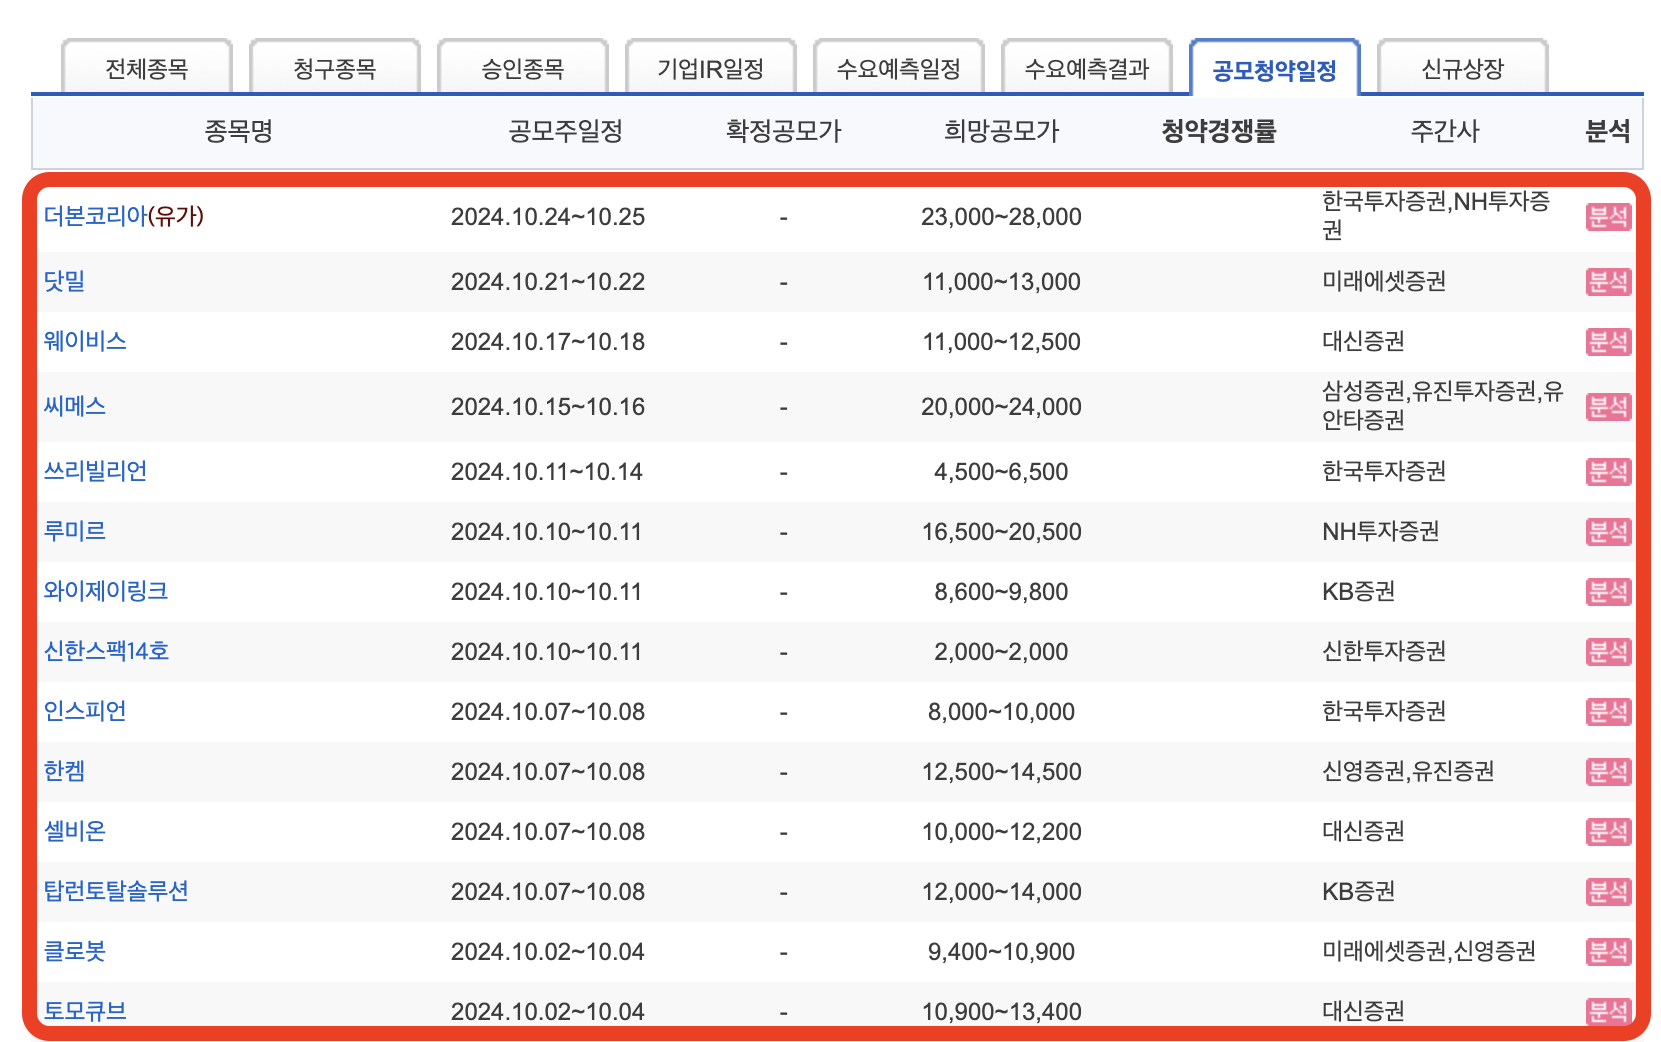Switch to the 승인종목 tab
Viewport: 1661px width, 1042px height.
[x=523, y=68]
